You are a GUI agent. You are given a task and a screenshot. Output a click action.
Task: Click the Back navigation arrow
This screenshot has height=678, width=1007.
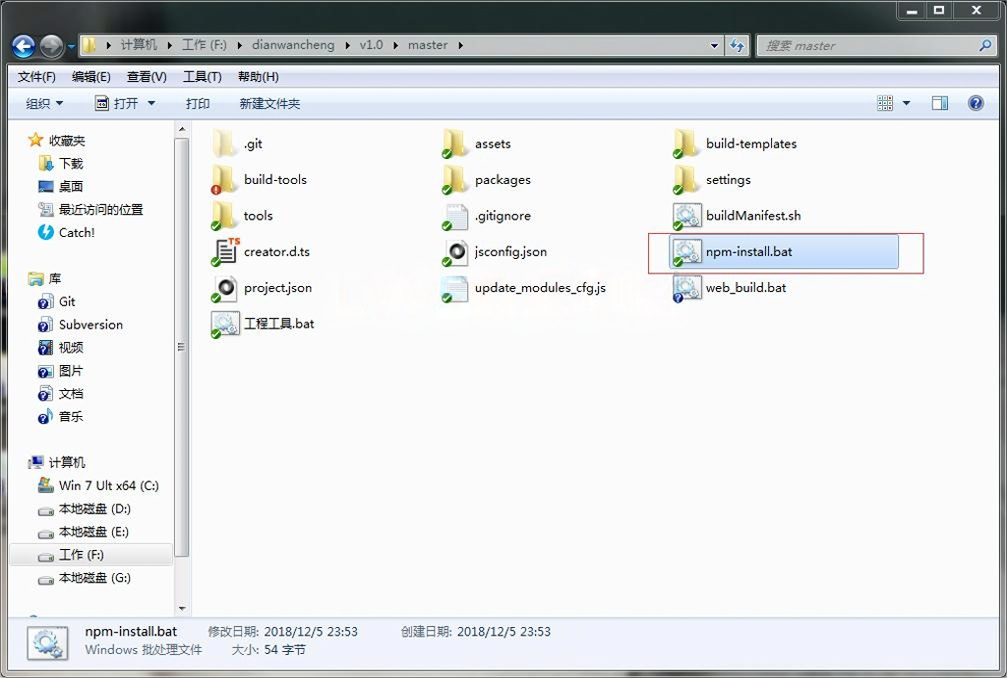coord(24,46)
